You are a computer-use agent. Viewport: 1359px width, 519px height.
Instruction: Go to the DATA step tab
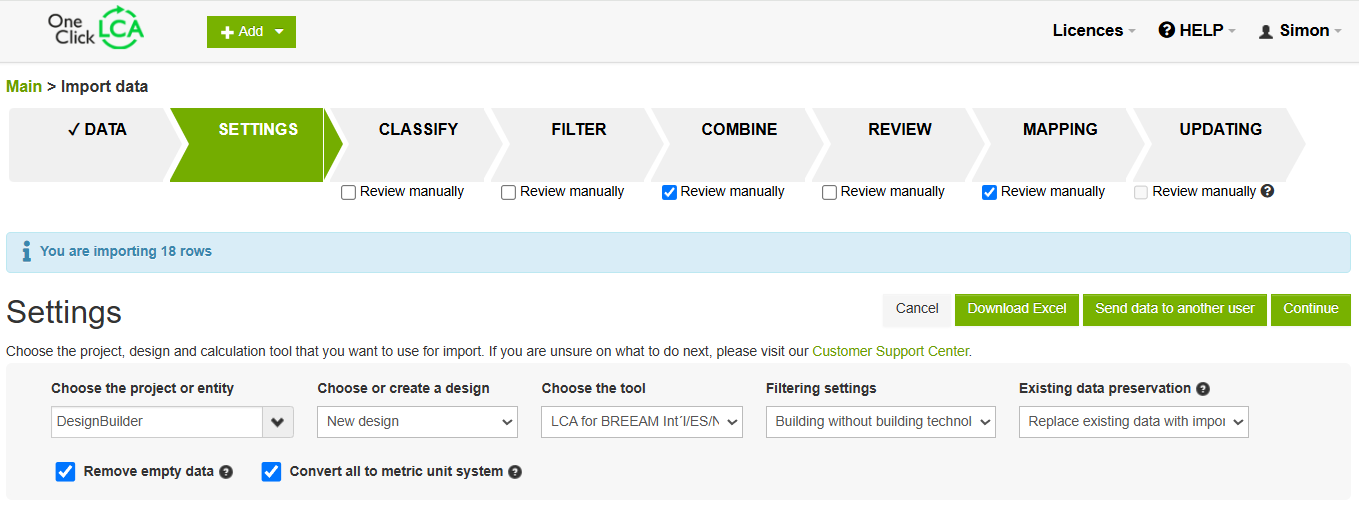97,130
